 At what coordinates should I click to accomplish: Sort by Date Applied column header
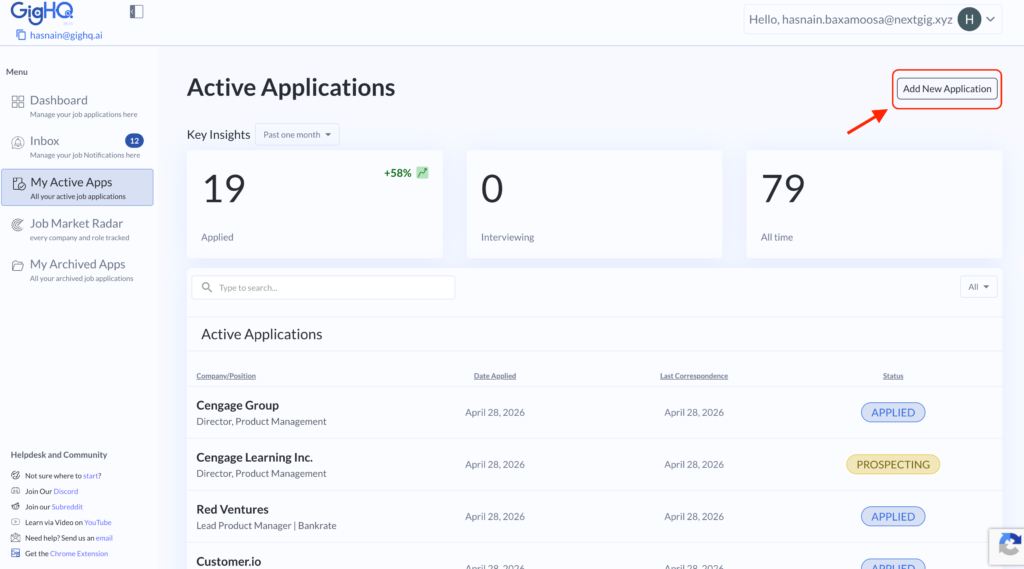tap(494, 376)
